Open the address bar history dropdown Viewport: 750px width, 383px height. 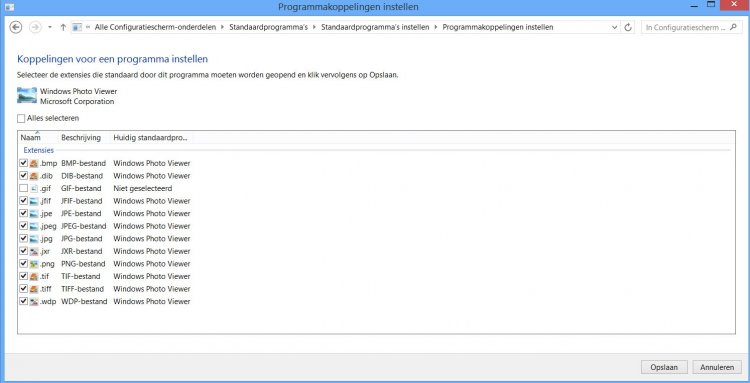pos(615,27)
